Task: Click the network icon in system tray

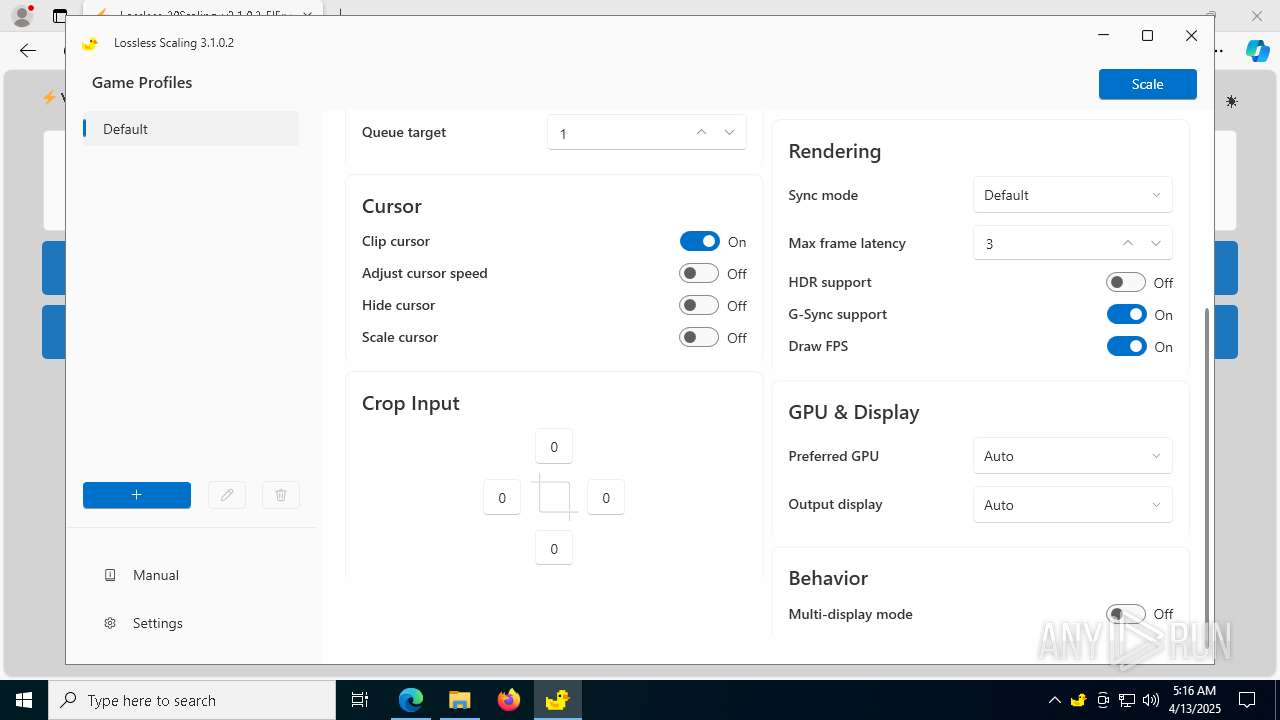Action: tap(1127, 700)
